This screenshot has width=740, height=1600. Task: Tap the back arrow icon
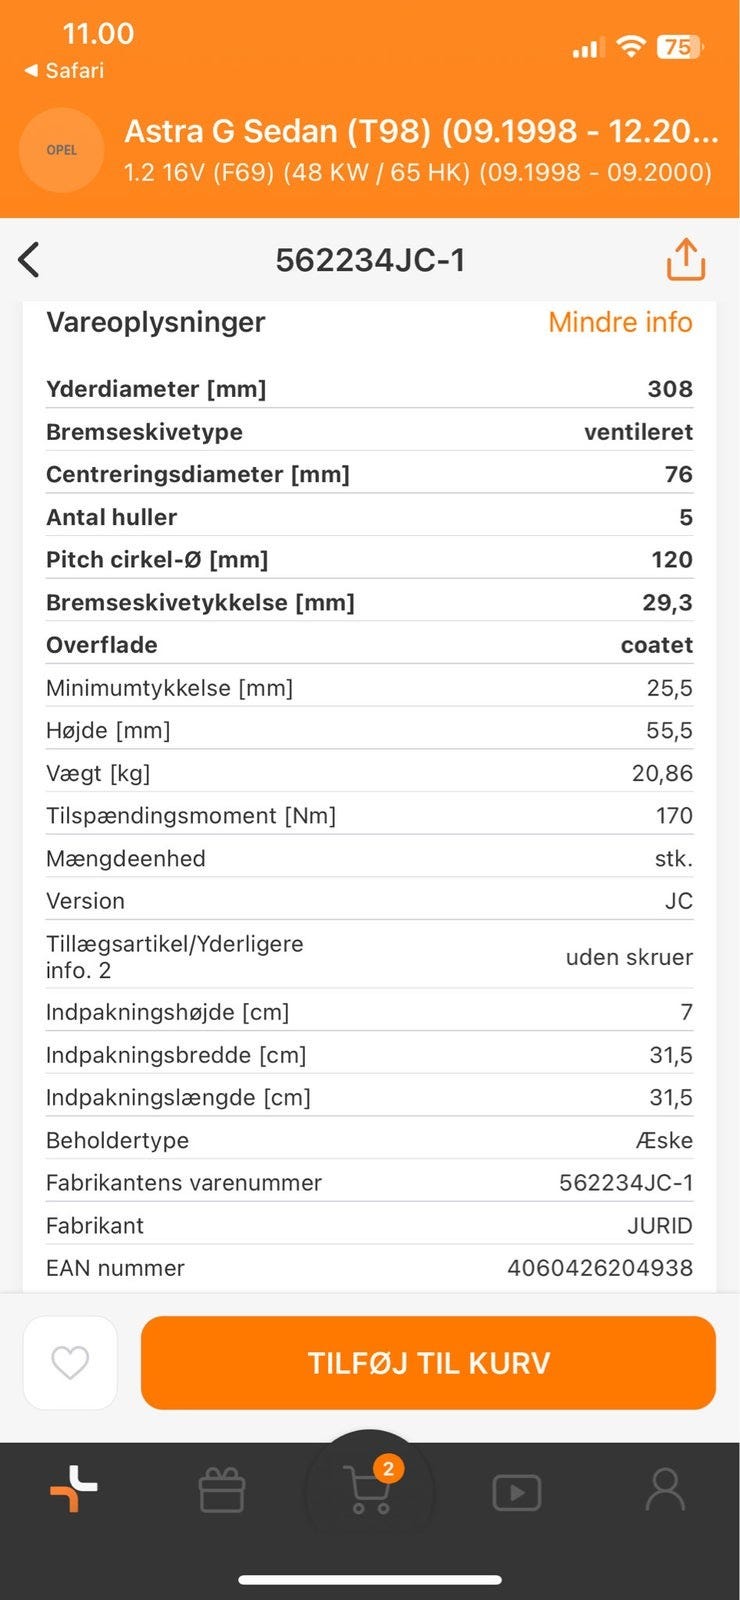tap(30, 260)
